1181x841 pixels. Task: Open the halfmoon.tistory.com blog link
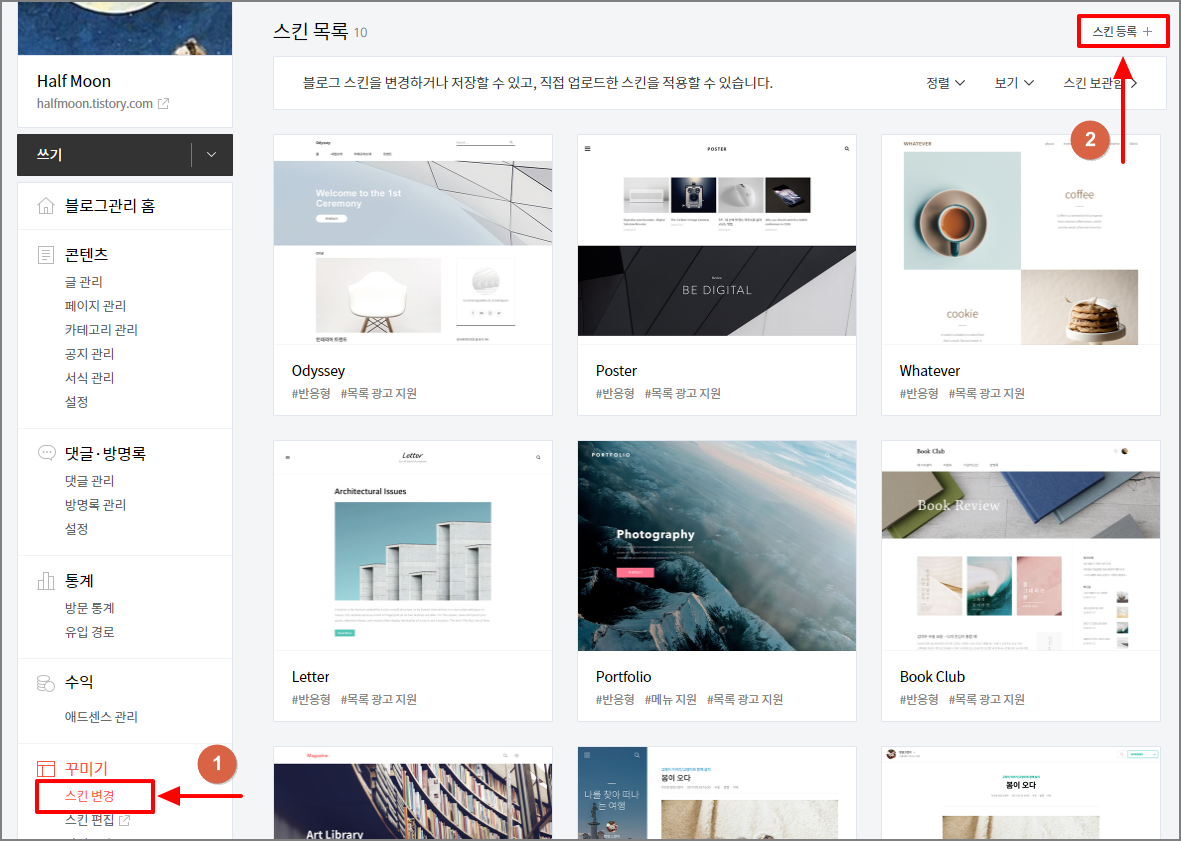[95, 104]
